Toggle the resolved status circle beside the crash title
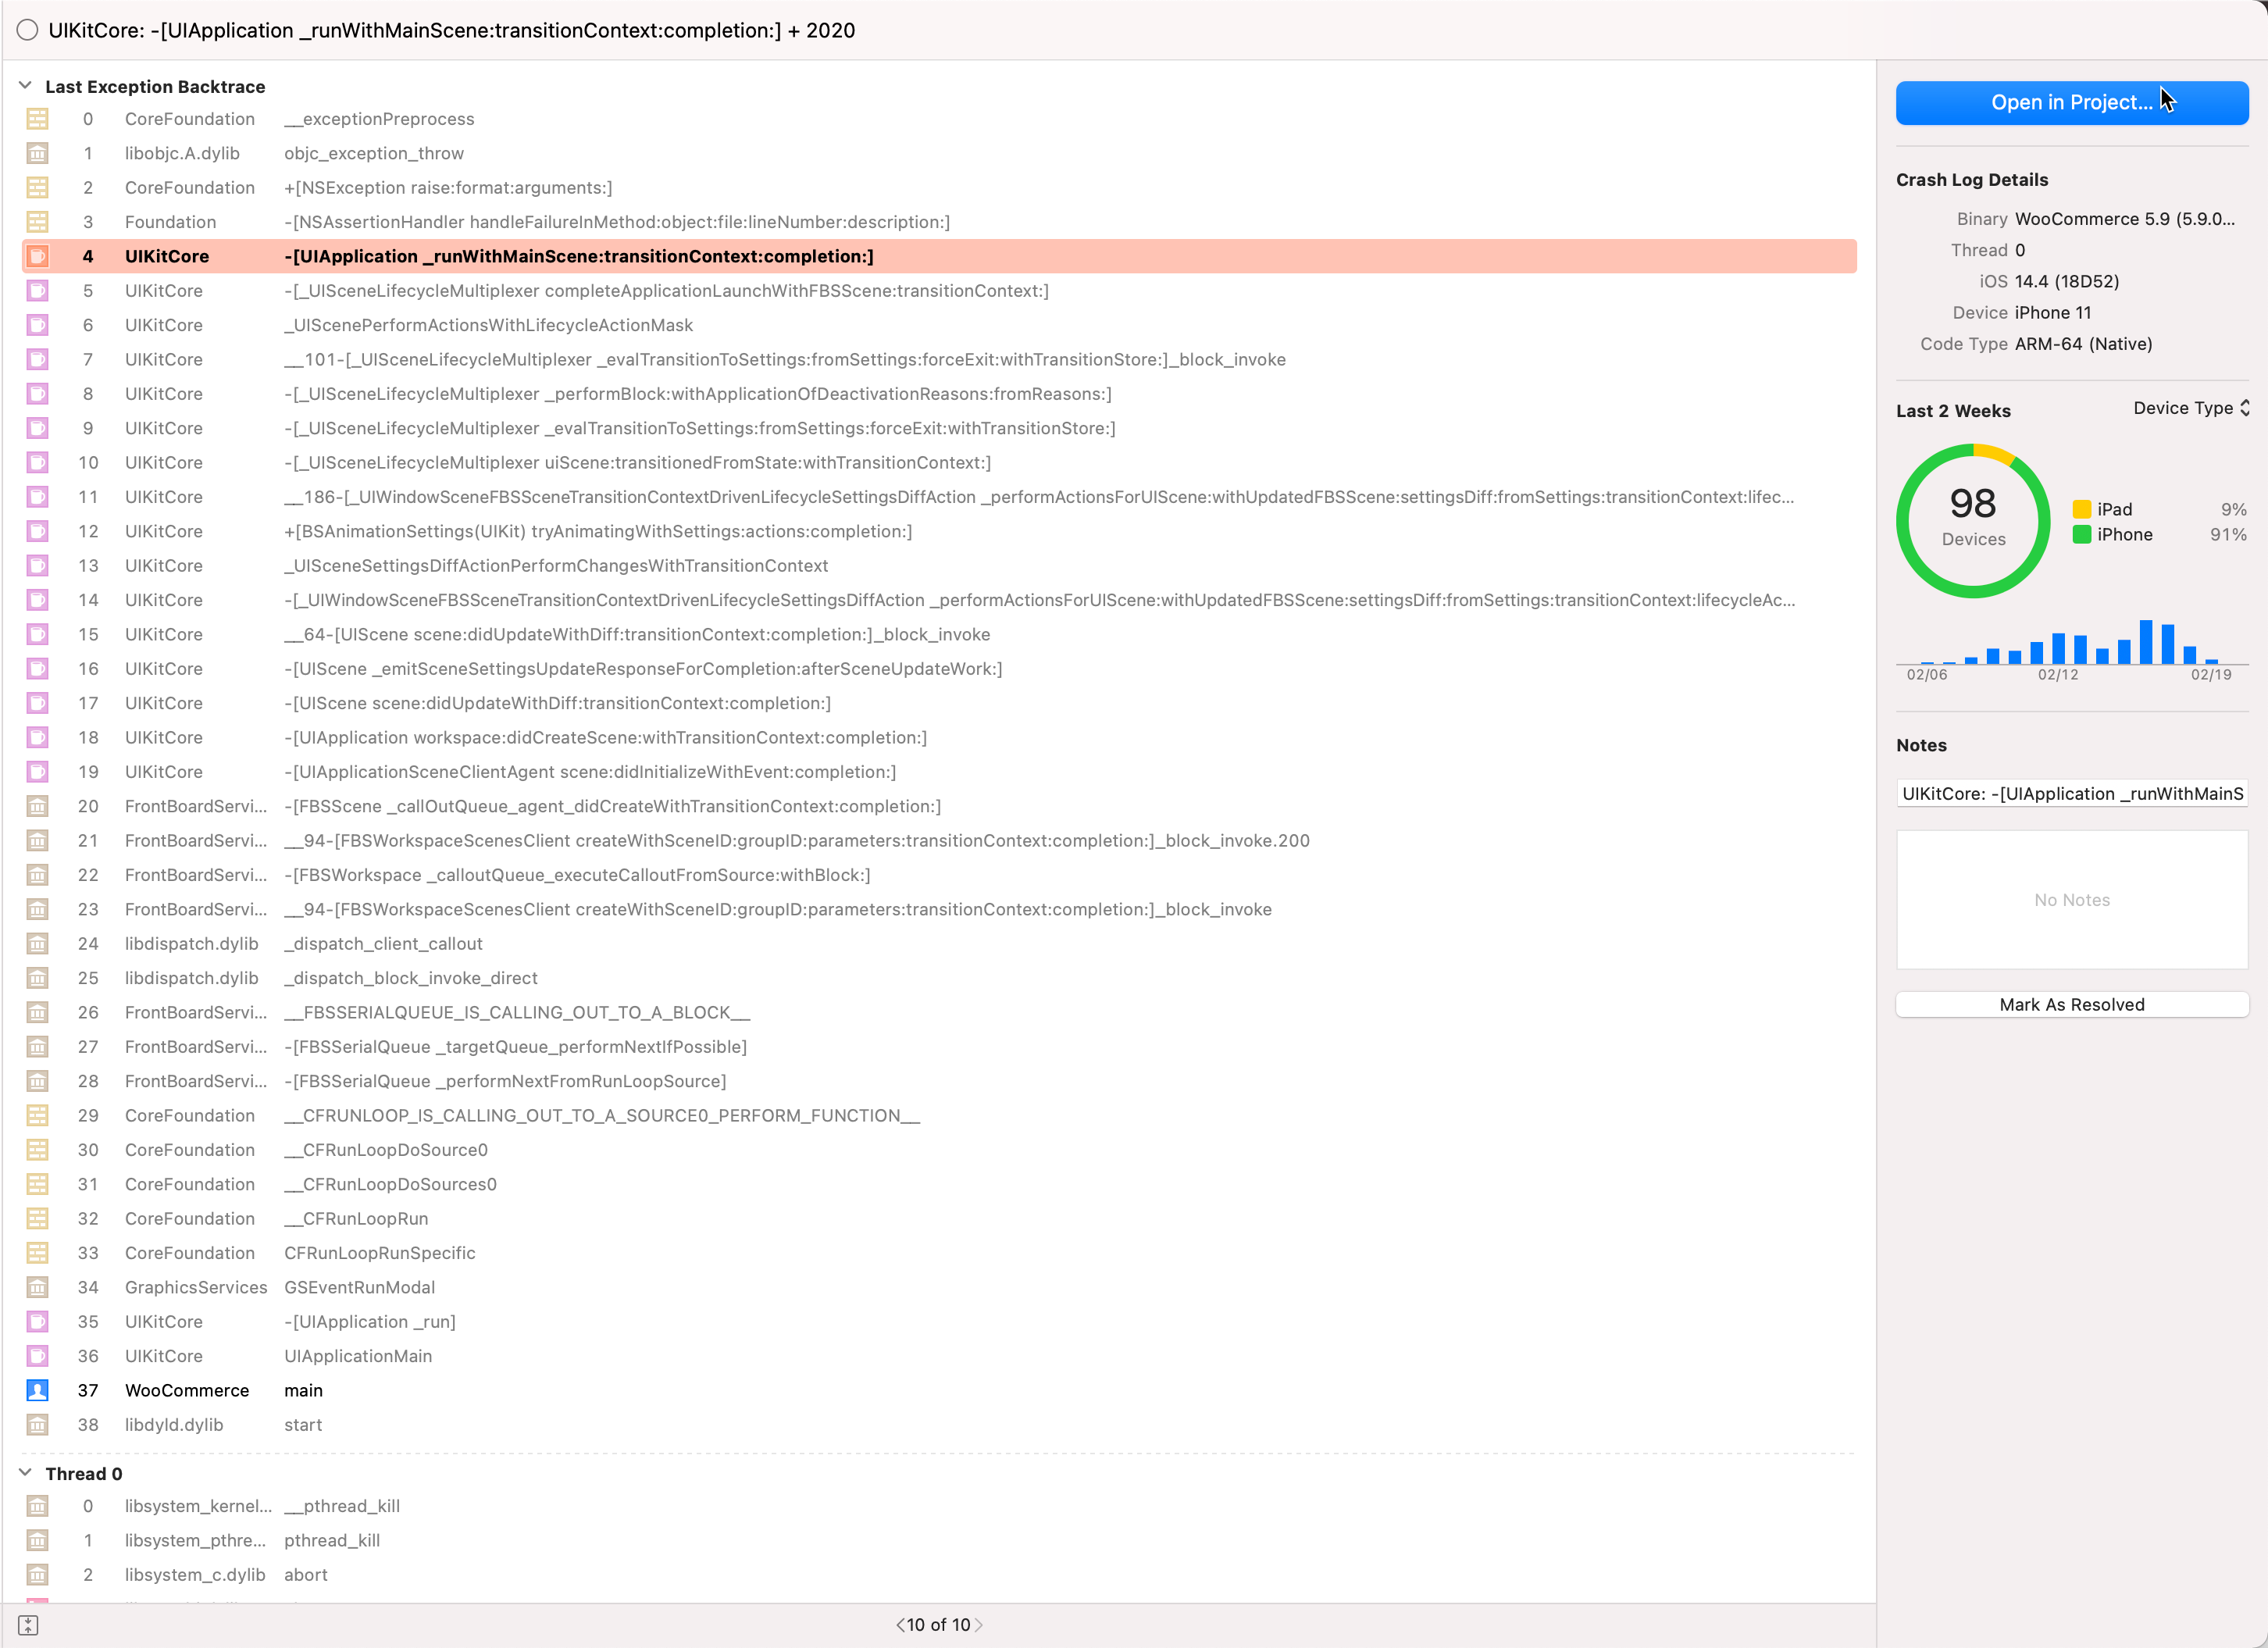Image resolution: width=2268 pixels, height=1648 pixels. pyautogui.click(x=27, y=30)
